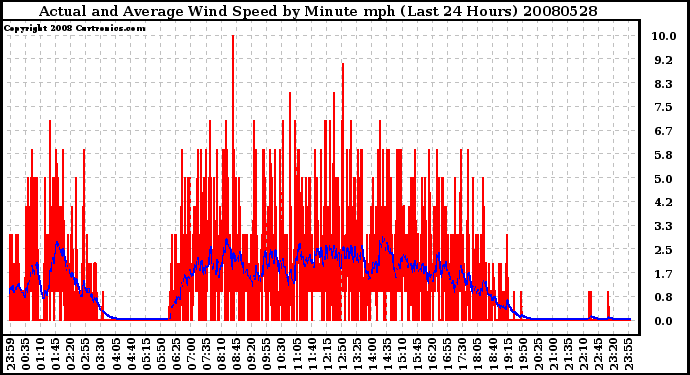Click the 14:35 time axis label
This screenshot has height=375, width=690.
click(x=387, y=354)
